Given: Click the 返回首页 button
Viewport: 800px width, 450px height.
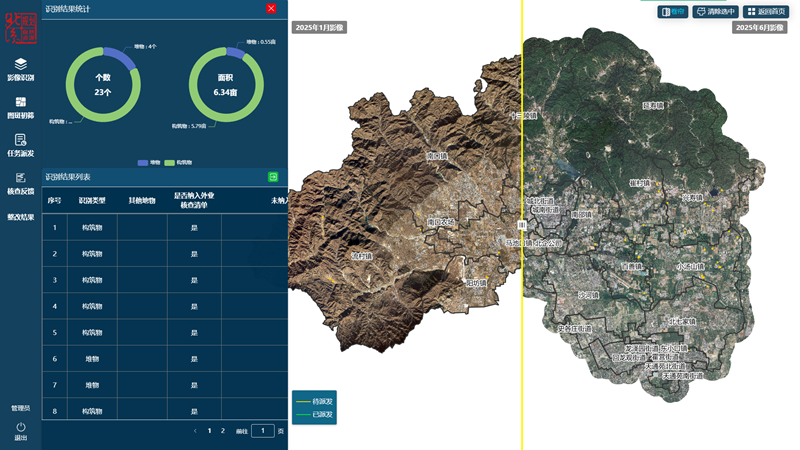Looking at the screenshot, I should click(x=767, y=11).
